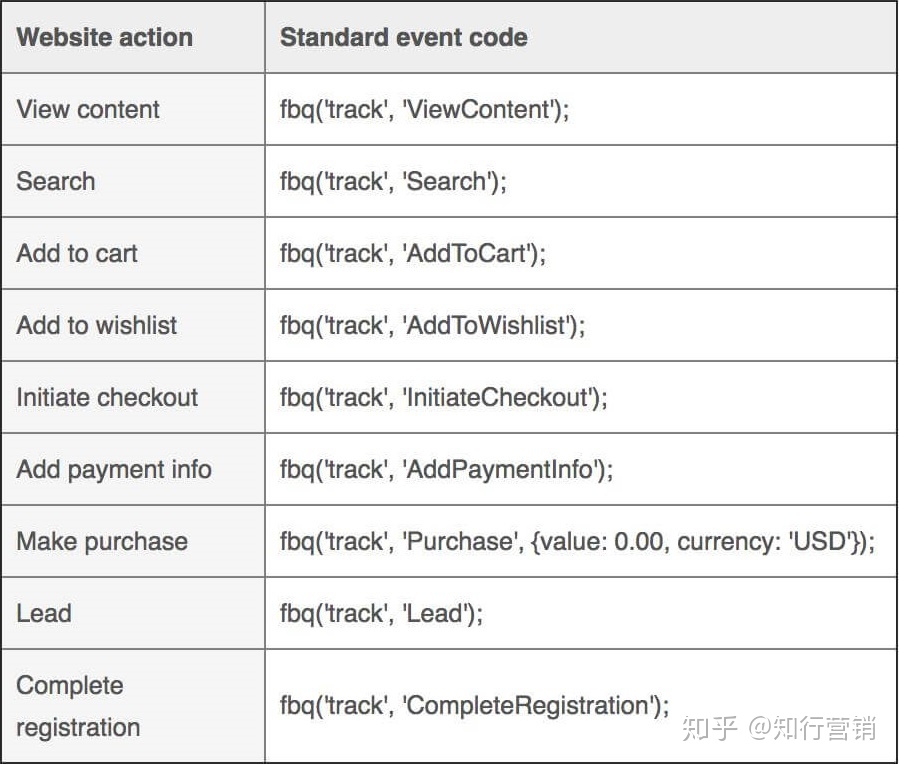Click the AddToWishlist event code
Screen dimensions: 899x765
(432, 326)
